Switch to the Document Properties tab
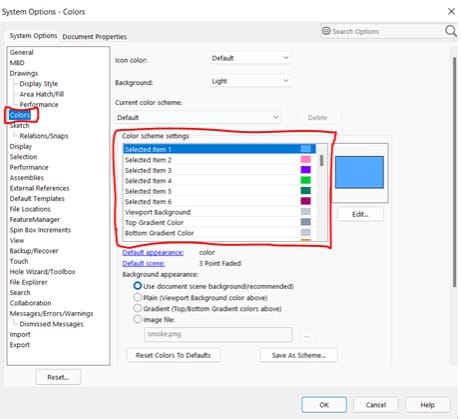461x419 pixels. point(94,37)
